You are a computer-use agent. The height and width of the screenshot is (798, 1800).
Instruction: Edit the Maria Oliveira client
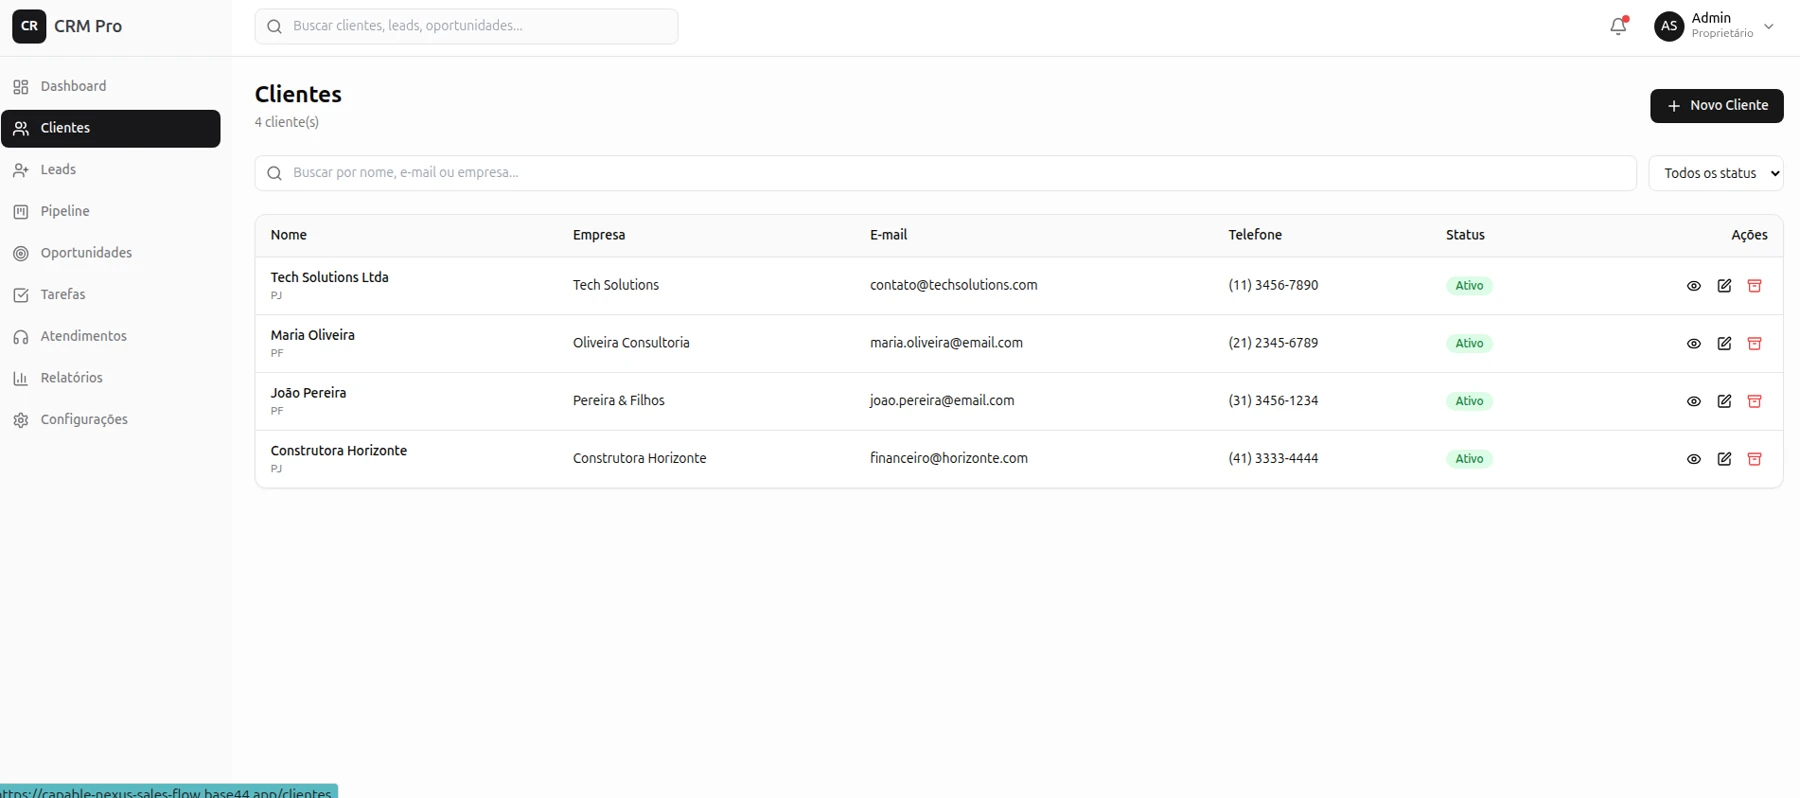point(1724,344)
